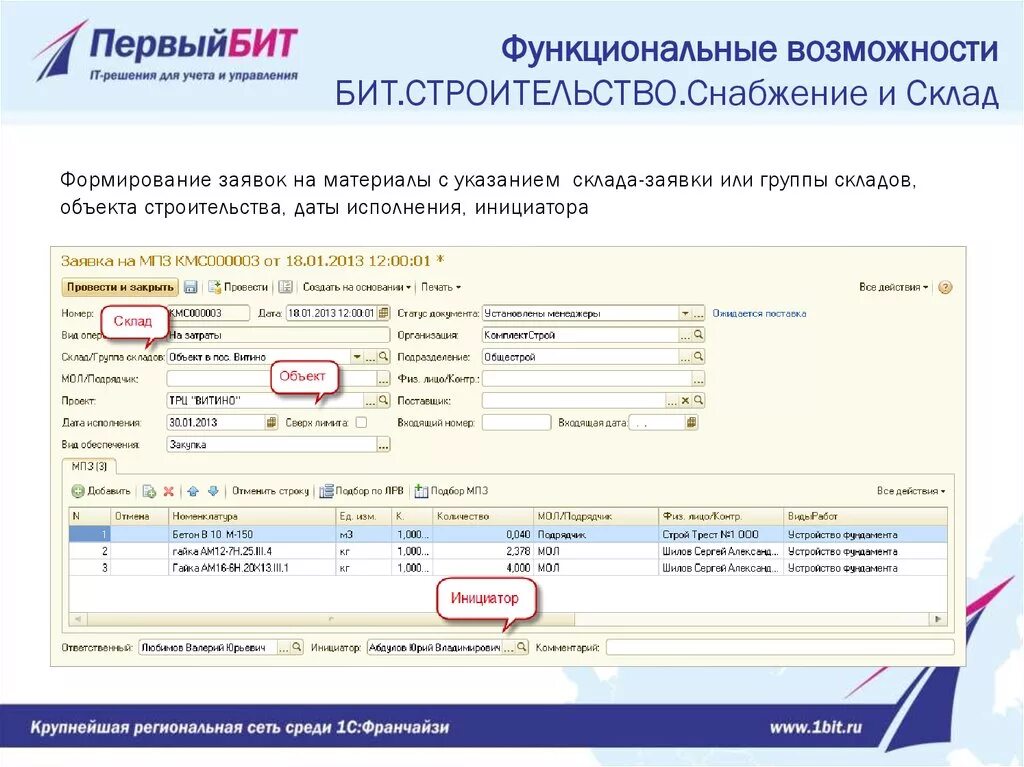Click the Строй Трест №1 ООО cell
1024x767 pixels.
pyautogui.click(x=720, y=534)
